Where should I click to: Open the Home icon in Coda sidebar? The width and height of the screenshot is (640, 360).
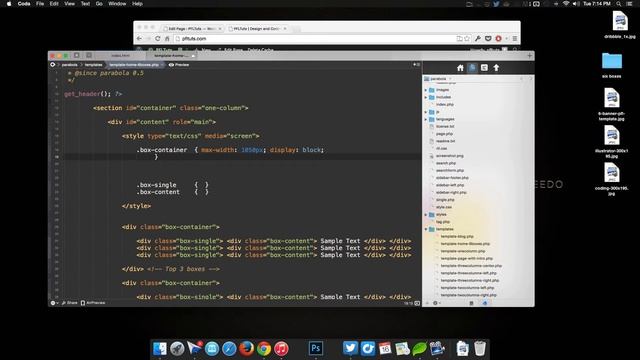[x=460, y=68]
